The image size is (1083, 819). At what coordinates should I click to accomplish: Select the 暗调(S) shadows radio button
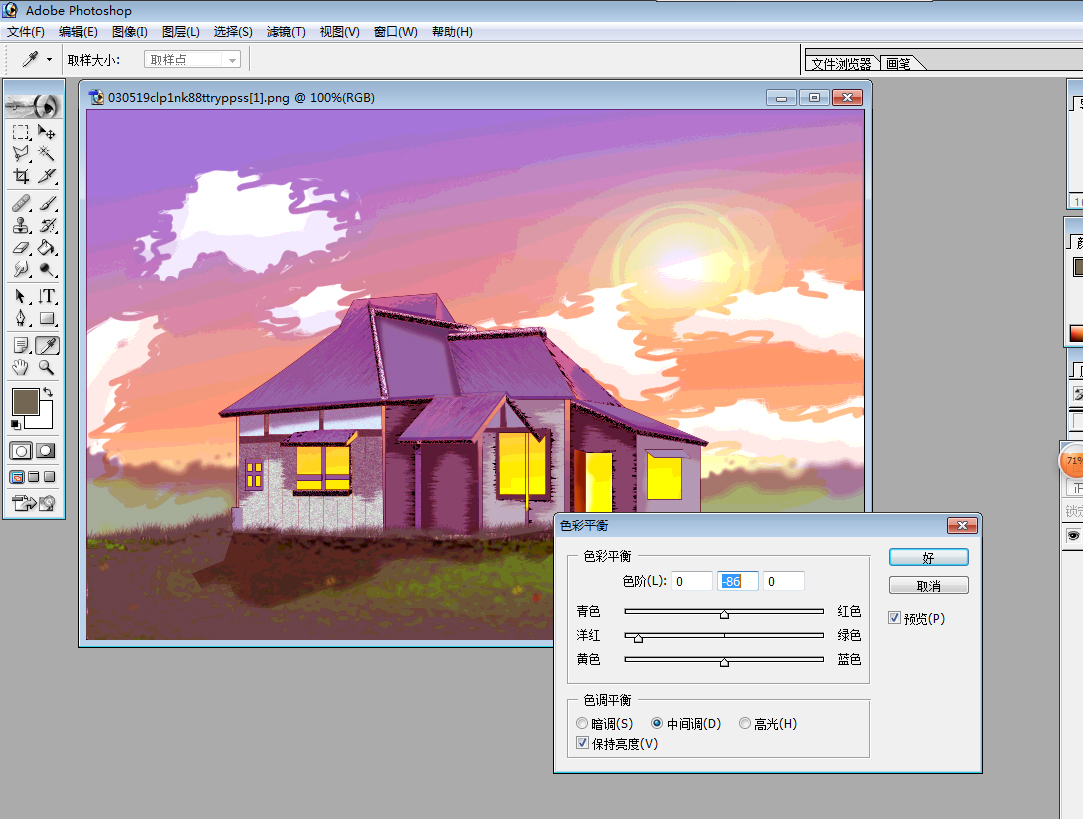582,723
